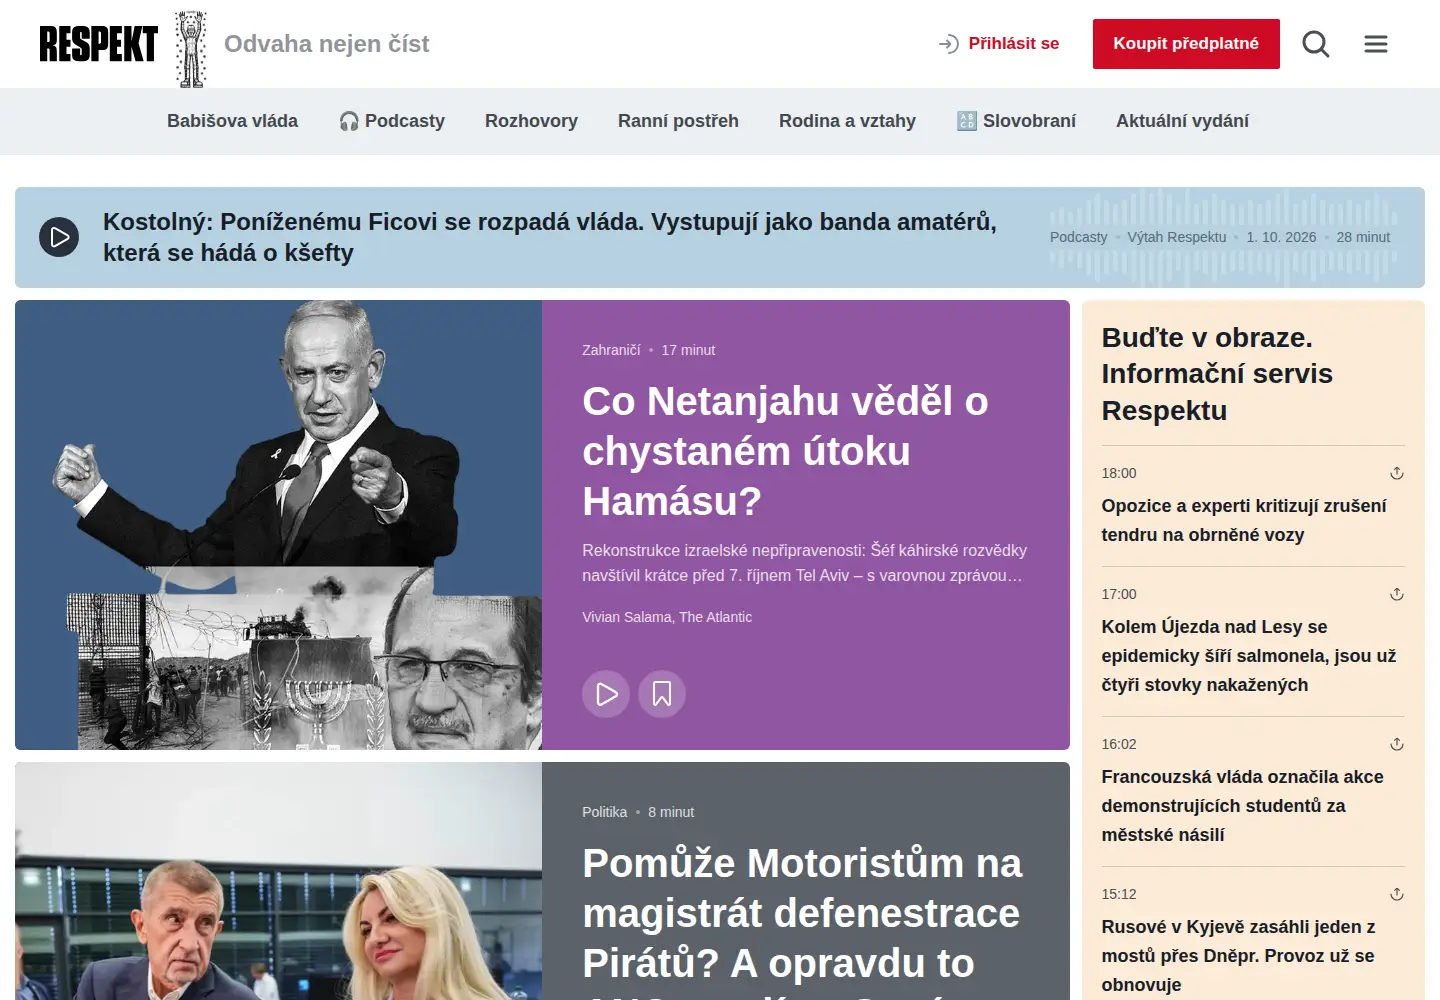Viewport: 1440px width, 1000px height.
Task: Play the Kostolný podcast episode
Action: coord(59,237)
